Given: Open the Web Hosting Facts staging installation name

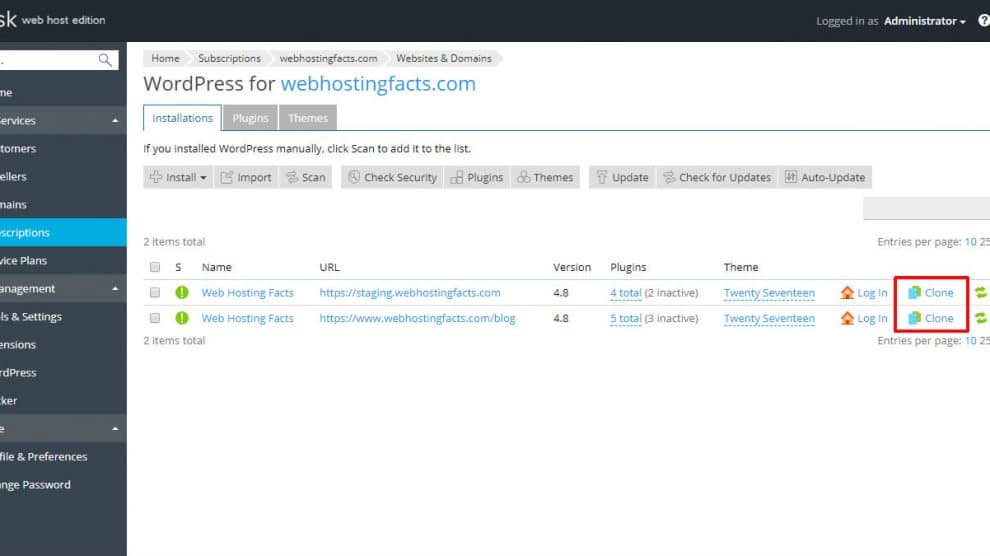Looking at the screenshot, I should [x=248, y=293].
